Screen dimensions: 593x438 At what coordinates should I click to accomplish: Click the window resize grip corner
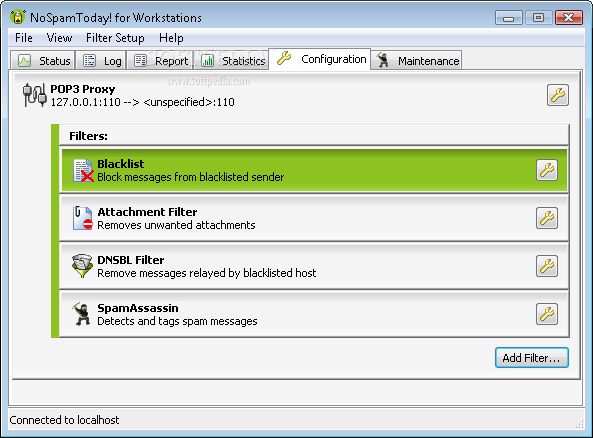tap(579, 424)
